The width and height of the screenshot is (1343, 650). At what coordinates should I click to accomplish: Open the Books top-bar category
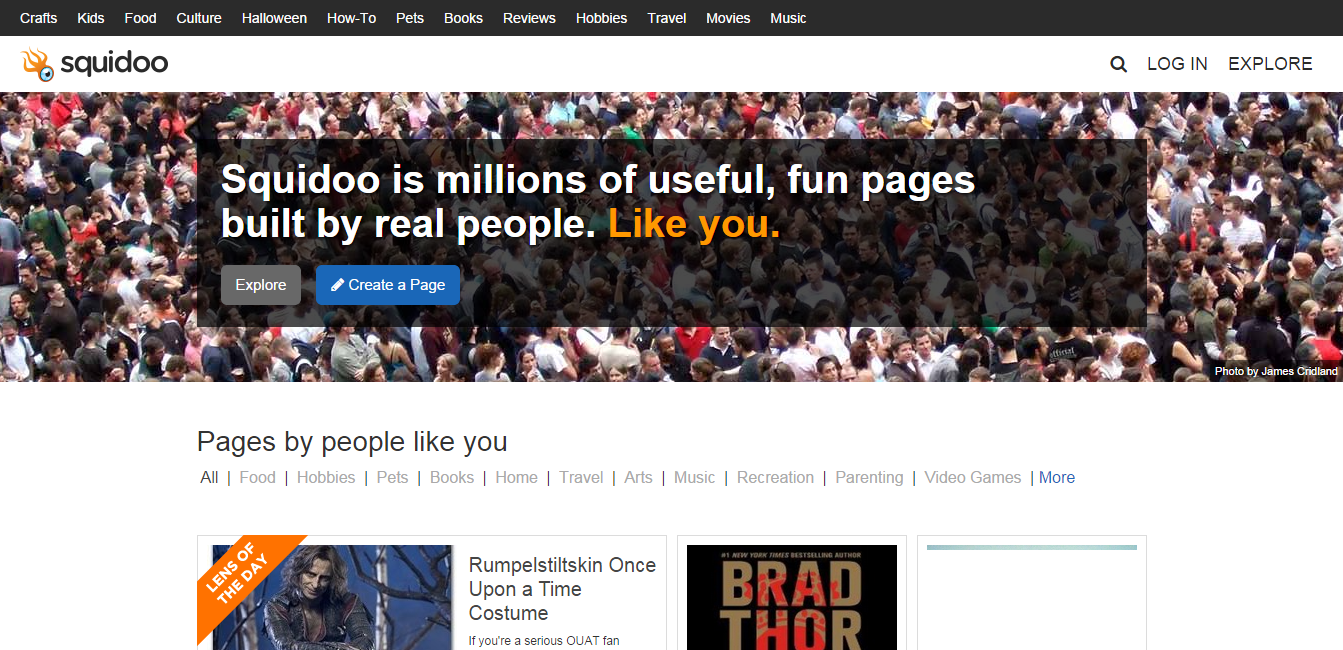click(x=463, y=18)
